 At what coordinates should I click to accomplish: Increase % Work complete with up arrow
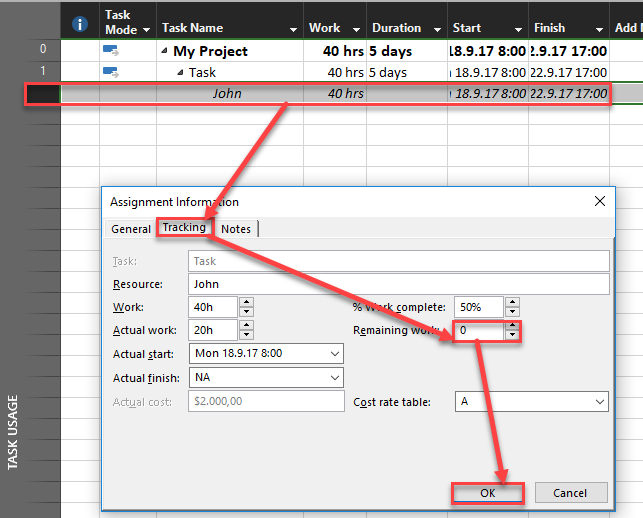click(x=513, y=301)
